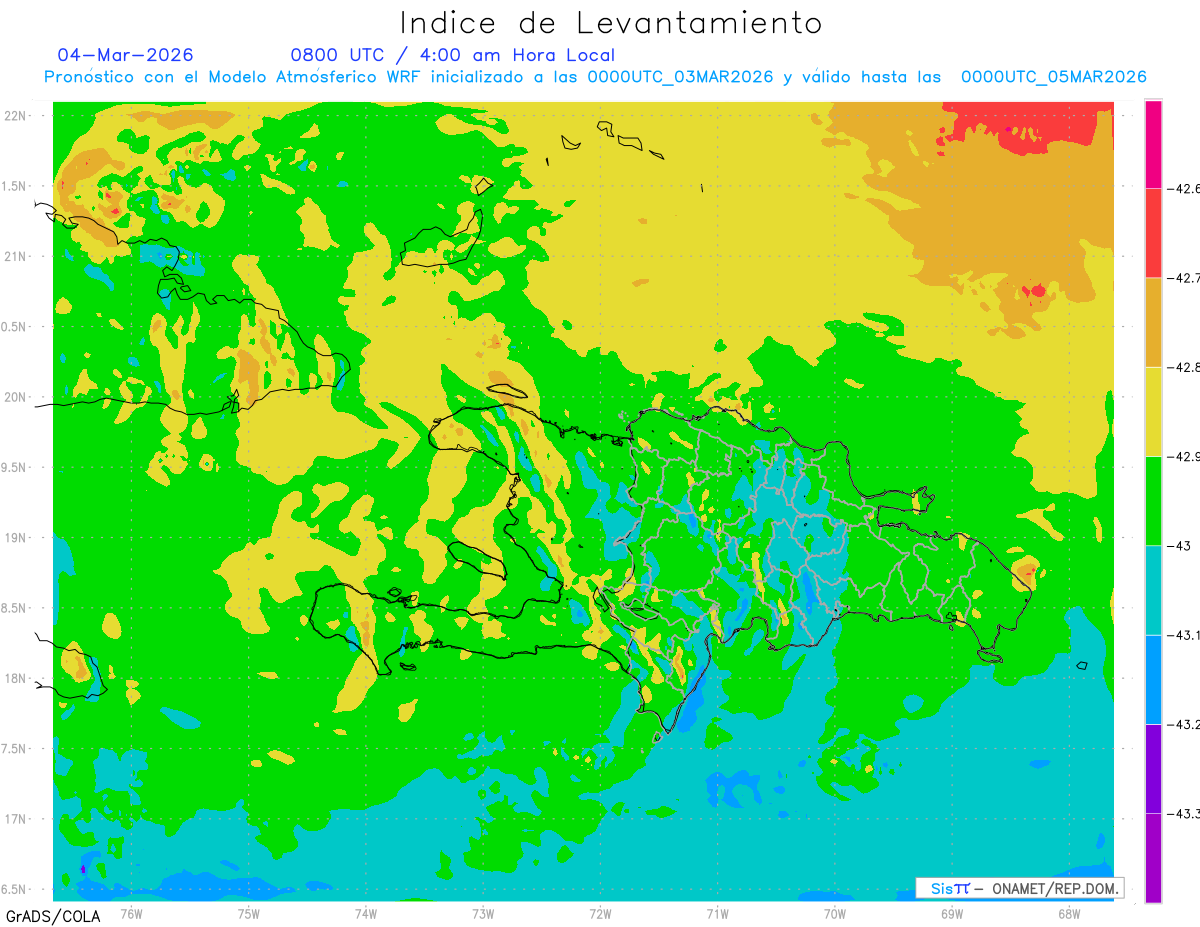Image resolution: width=1200 pixels, height=927 pixels.
Task: Click the latitude label "1.5N"
Action: pyautogui.click(x=16, y=186)
